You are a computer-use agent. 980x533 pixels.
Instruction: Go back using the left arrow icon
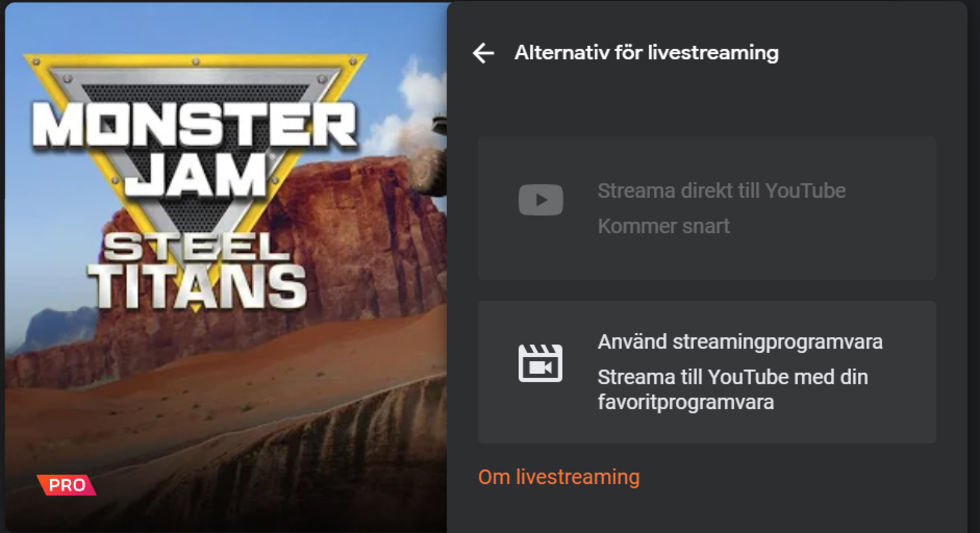point(483,53)
